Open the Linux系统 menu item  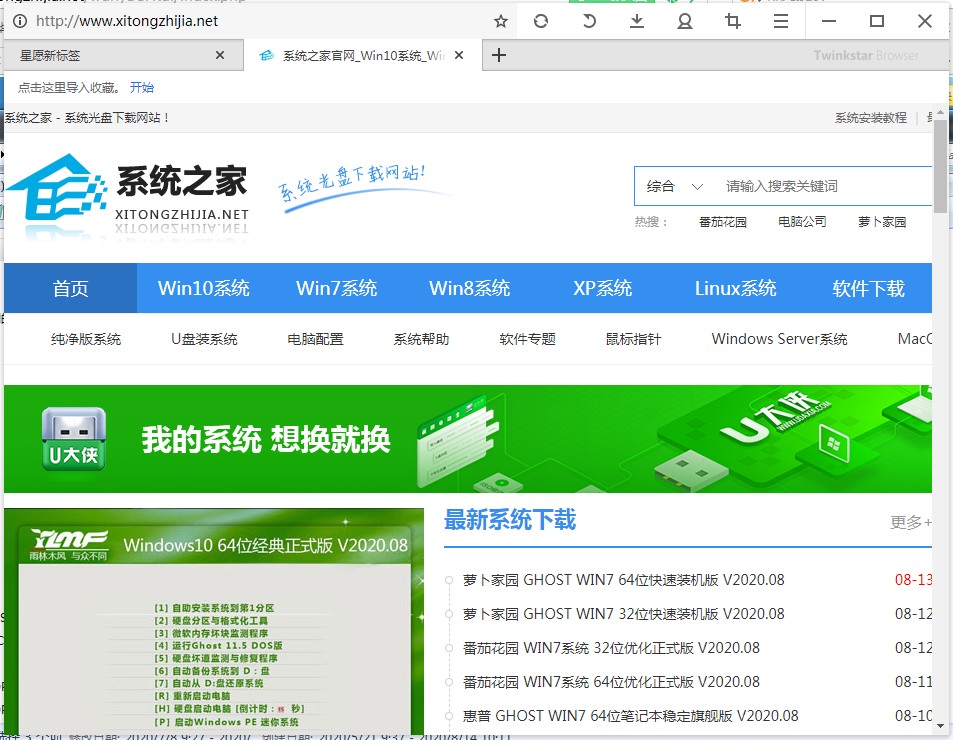[x=735, y=288]
